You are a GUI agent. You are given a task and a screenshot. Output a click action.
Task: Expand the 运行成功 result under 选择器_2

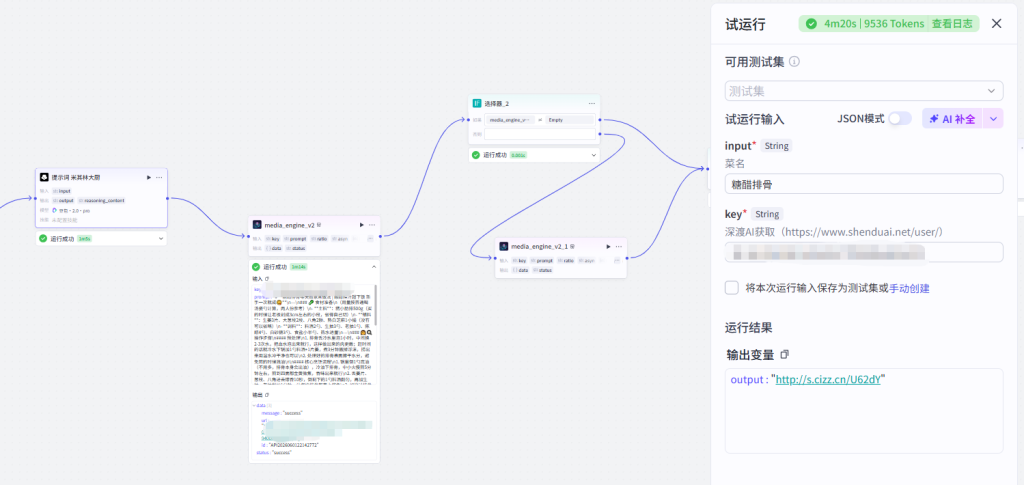pyautogui.click(x=594, y=155)
